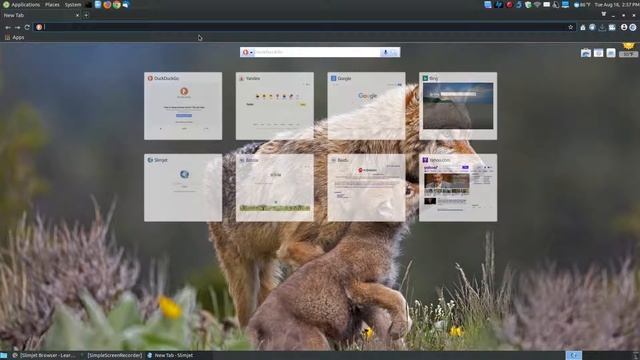
Task: Open the speed dial tile below Yandex
Action: coord(275,188)
